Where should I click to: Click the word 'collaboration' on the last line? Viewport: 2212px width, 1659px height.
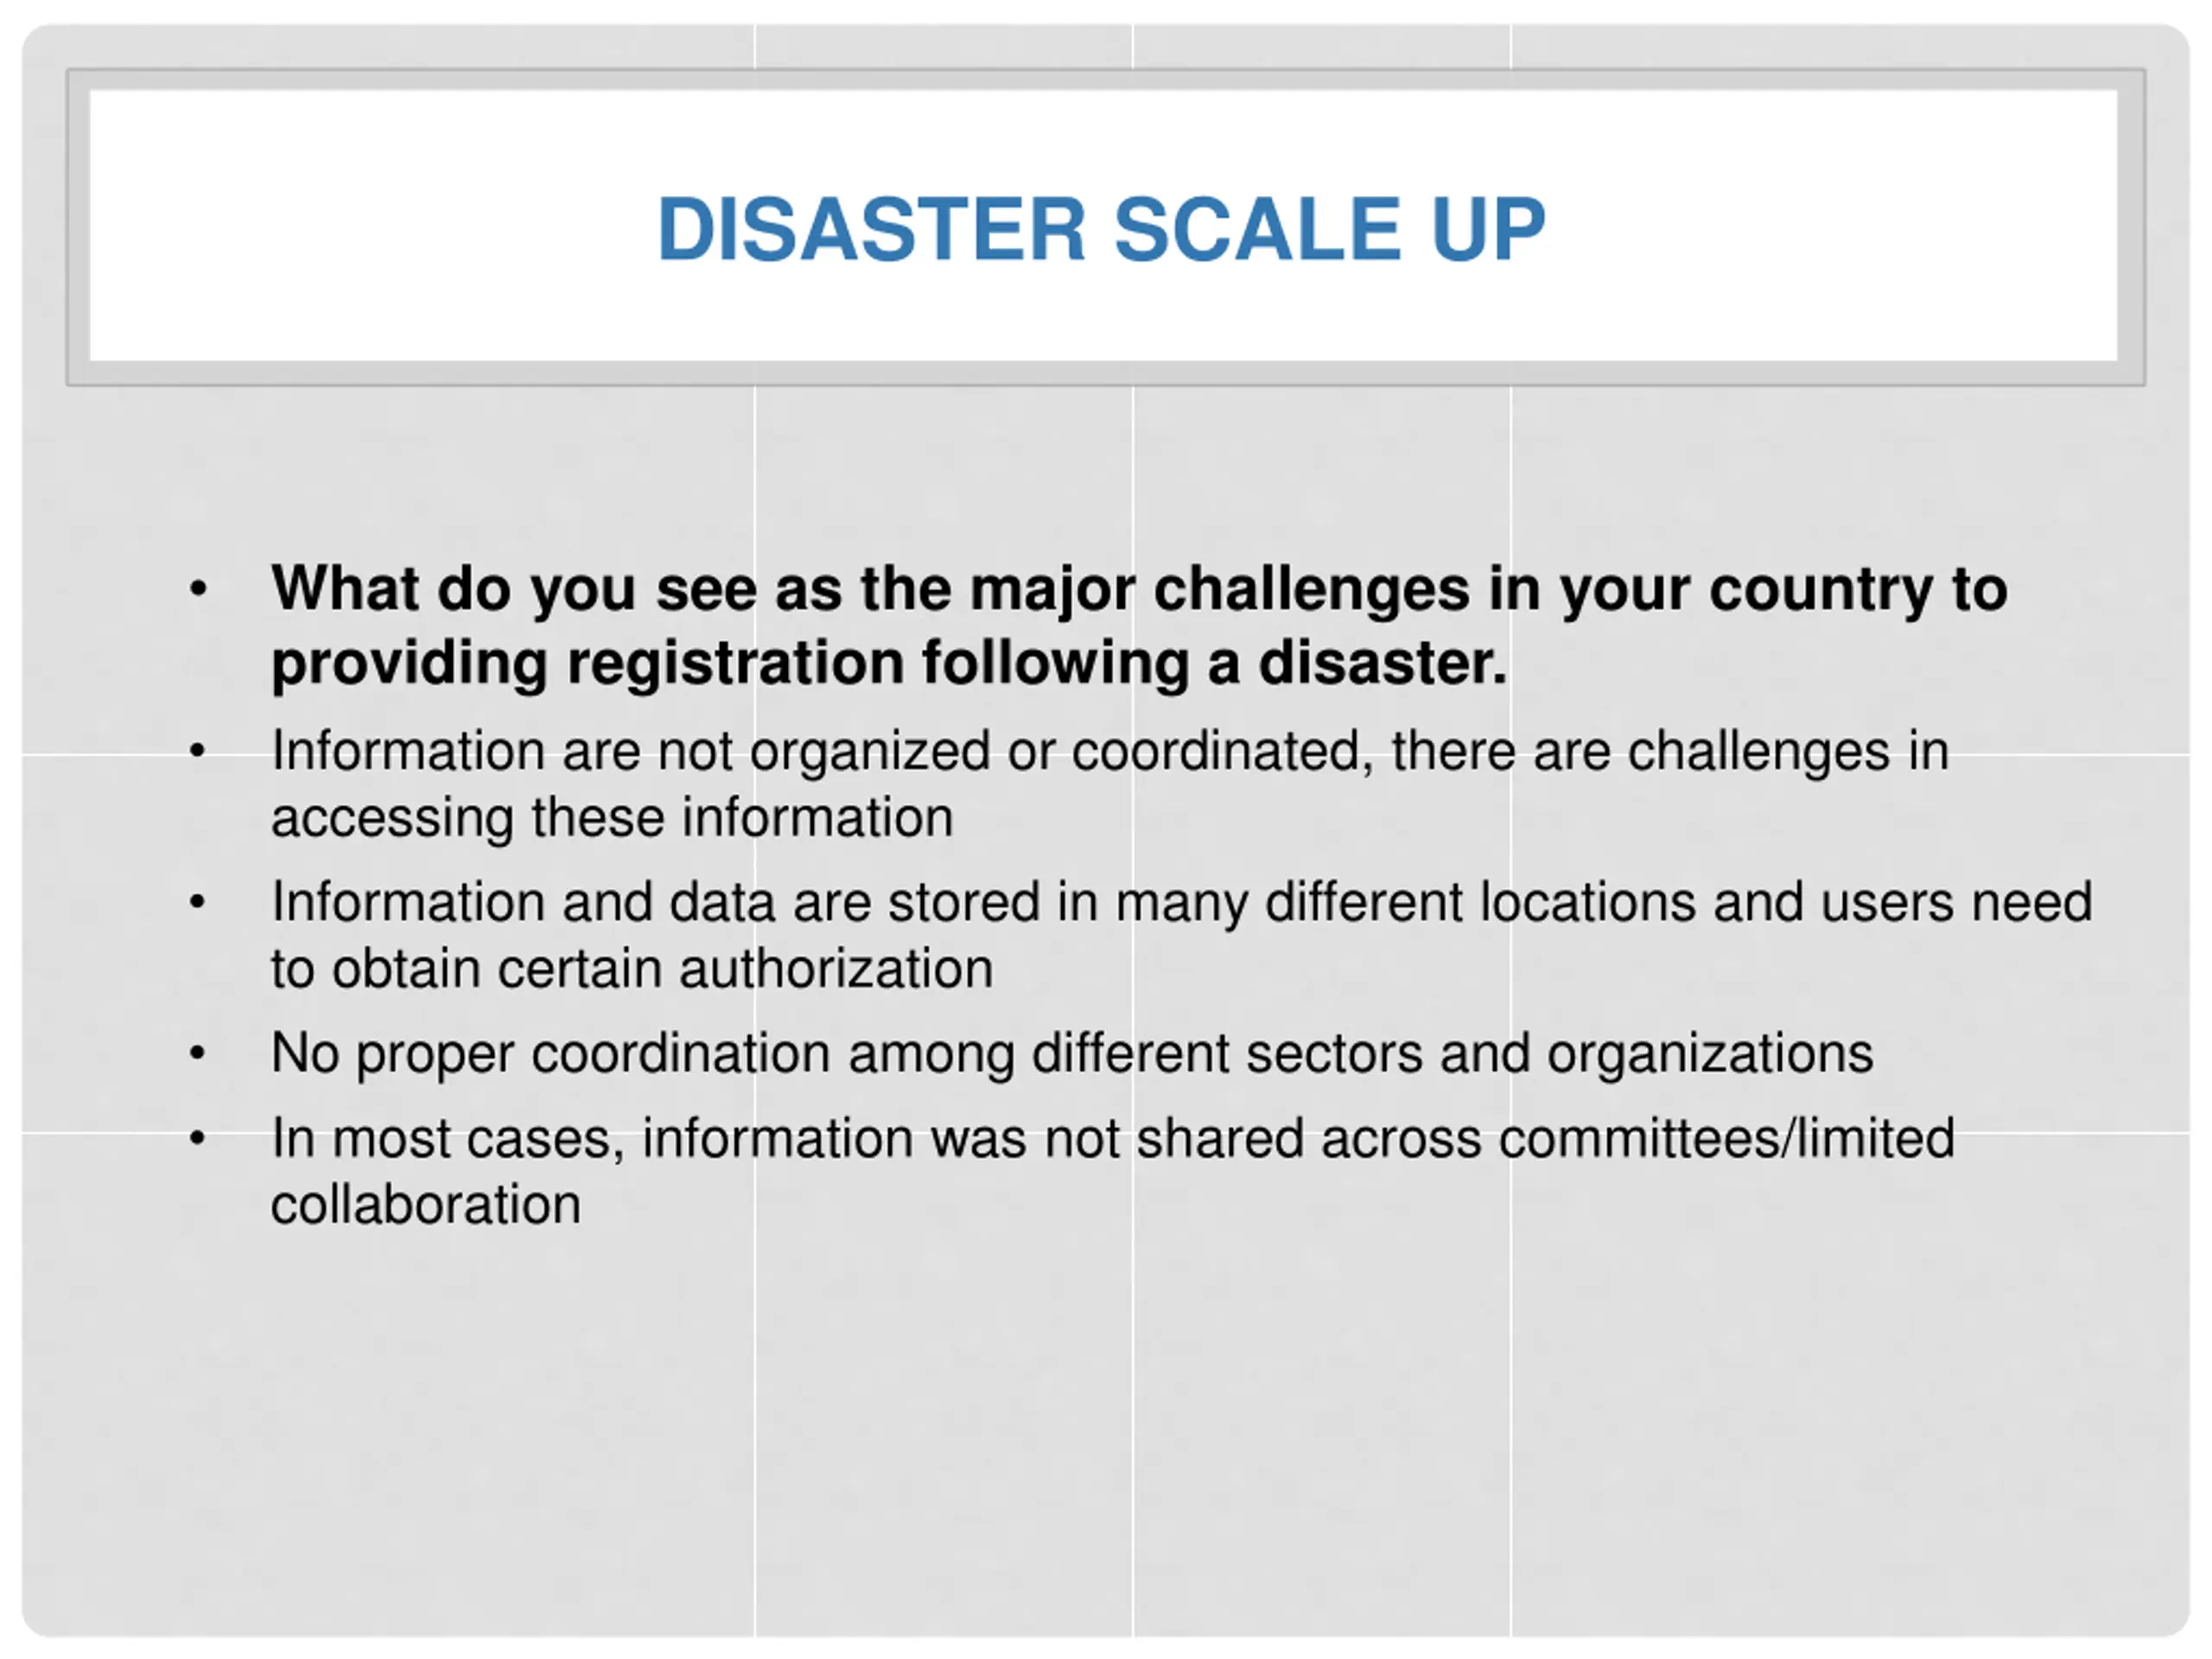click(426, 1205)
